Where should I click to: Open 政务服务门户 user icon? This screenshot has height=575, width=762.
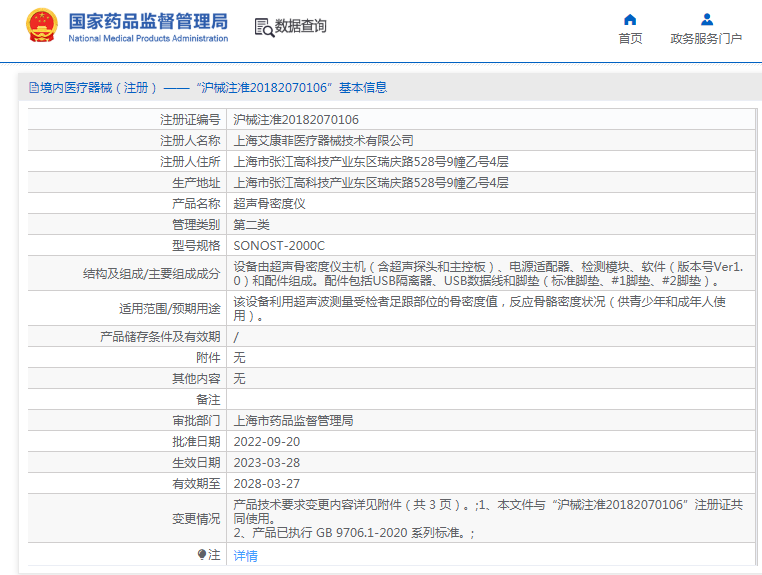coord(707,19)
